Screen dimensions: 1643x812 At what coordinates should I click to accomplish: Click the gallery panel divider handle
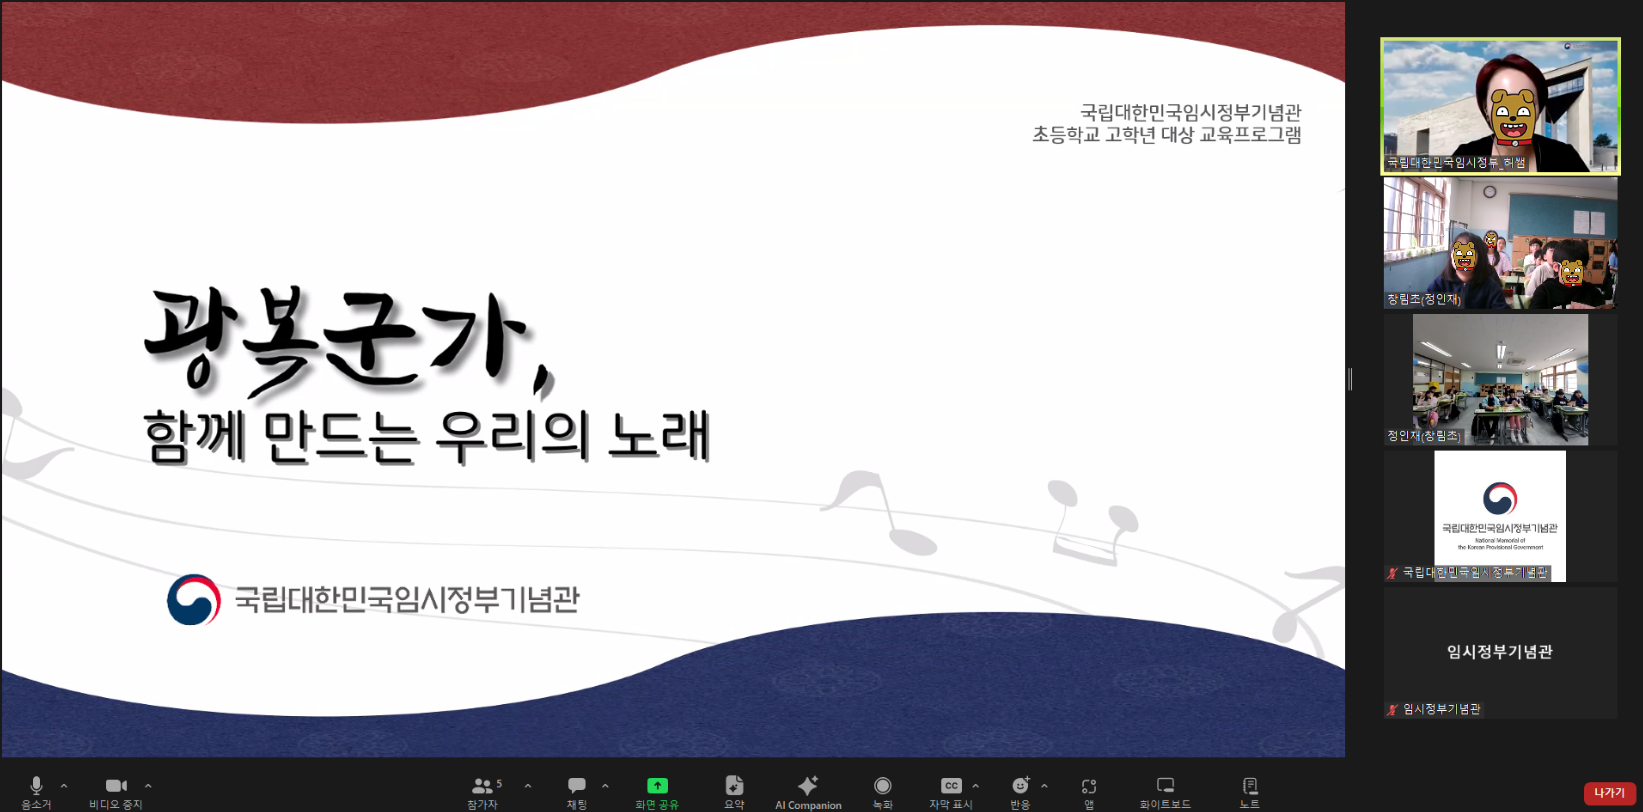click(x=1350, y=379)
